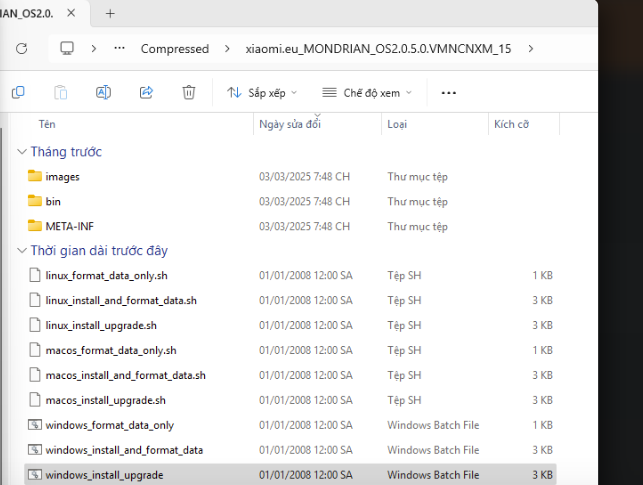Open the Chế độ xem view dropdown
Image resolution: width=643 pixels, height=485 pixels.
(367, 93)
